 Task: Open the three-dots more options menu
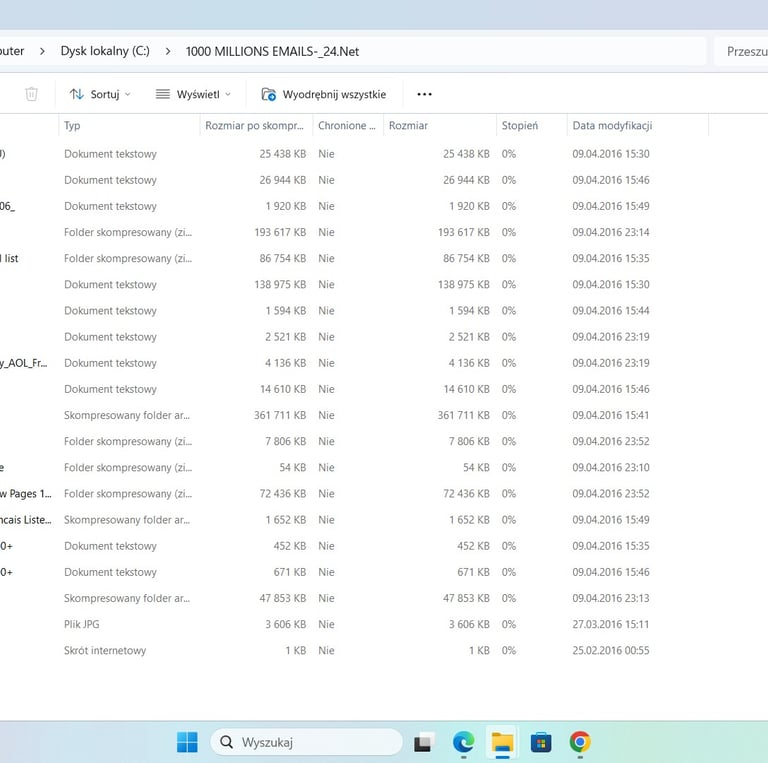tap(424, 94)
